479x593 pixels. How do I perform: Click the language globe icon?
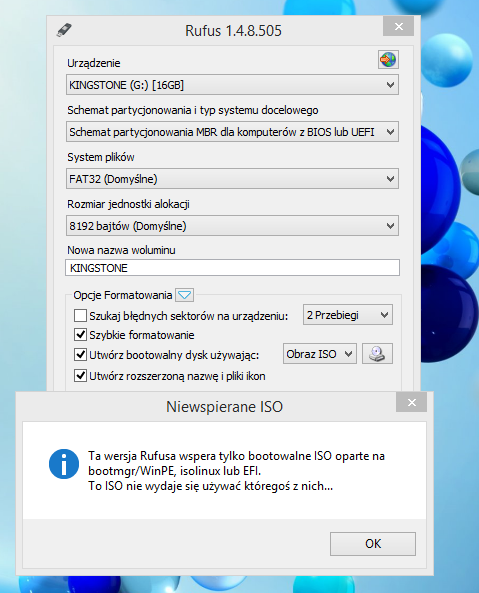point(388,59)
